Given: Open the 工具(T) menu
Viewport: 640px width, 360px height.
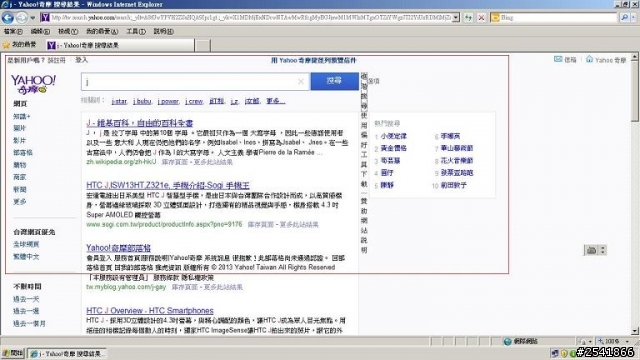Looking at the screenshot, I should pos(136,31).
